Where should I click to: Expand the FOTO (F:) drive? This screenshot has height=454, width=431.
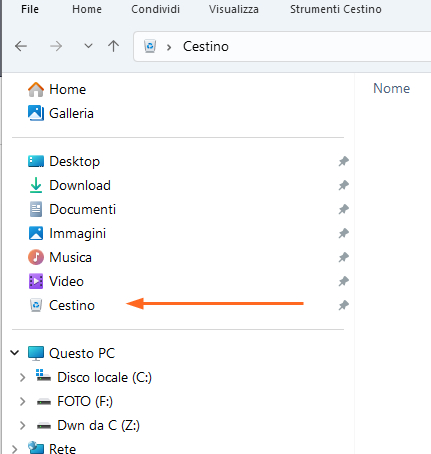coord(22,401)
